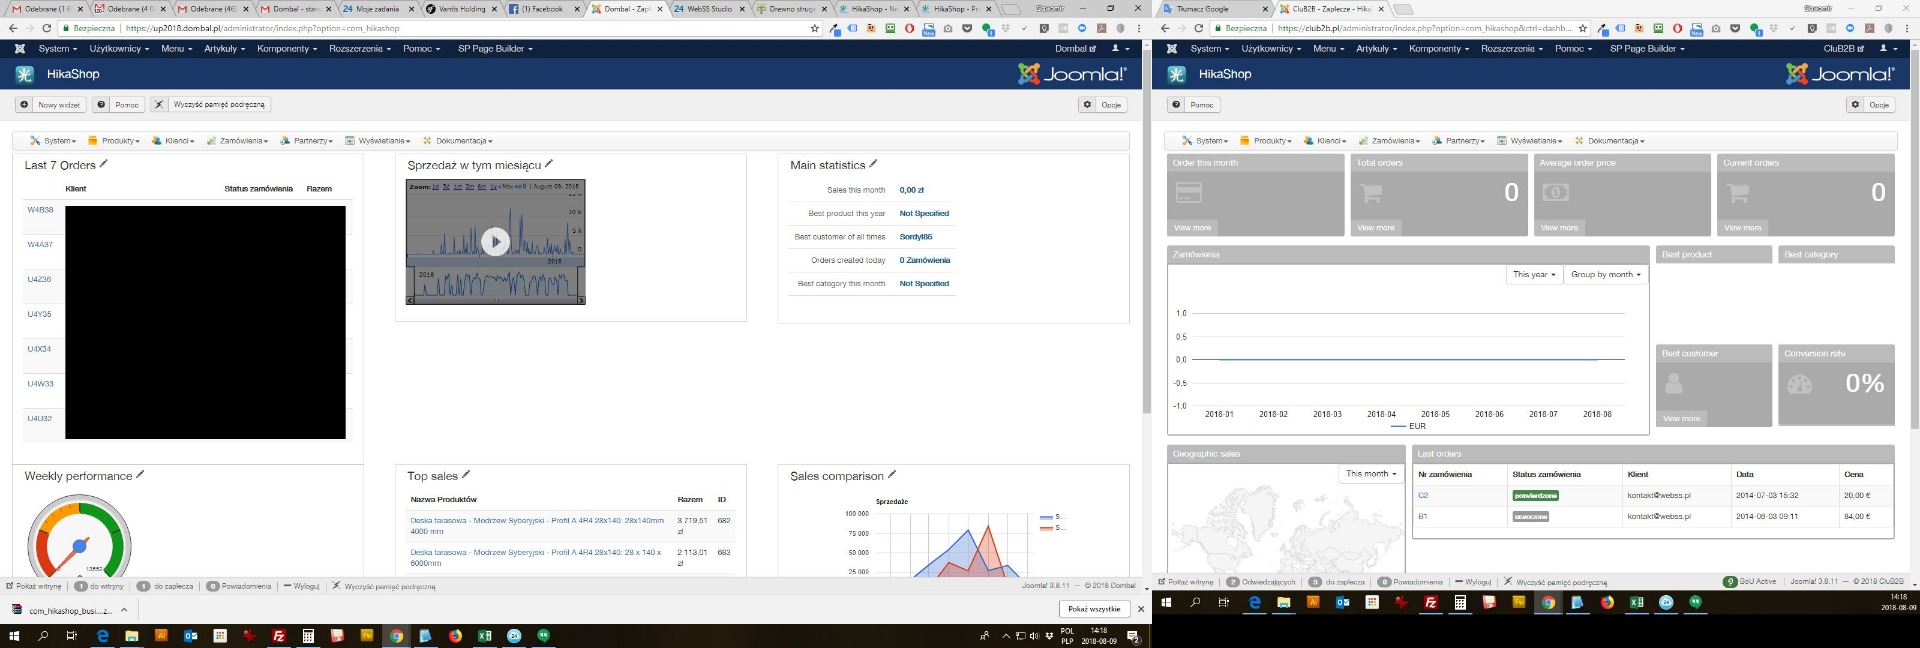Edit the Weekly performance widget via pencil
Image resolution: width=1920 pixels, height=648 pixels.
point(140,475)
